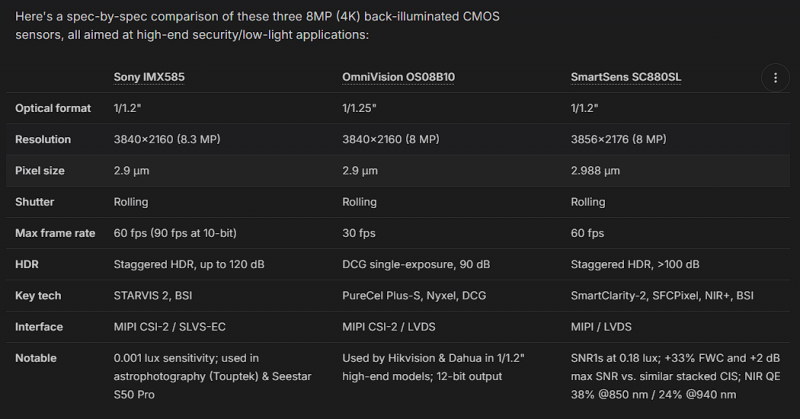Click the OmniVision OS08B10 column header
This screenshot has height=419, width=800.
[398, 77]
